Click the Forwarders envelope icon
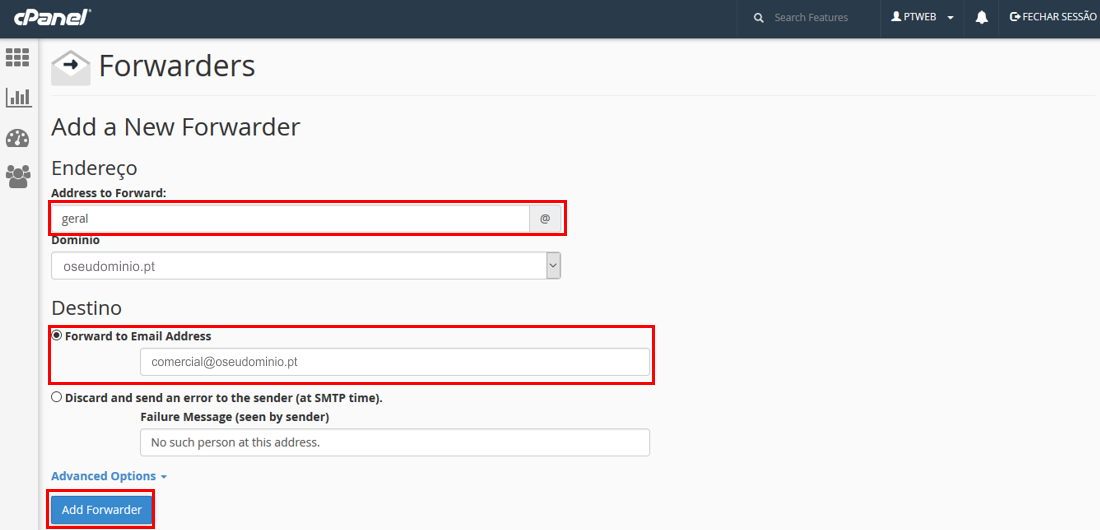1100x530 pixels. (70, 68)
